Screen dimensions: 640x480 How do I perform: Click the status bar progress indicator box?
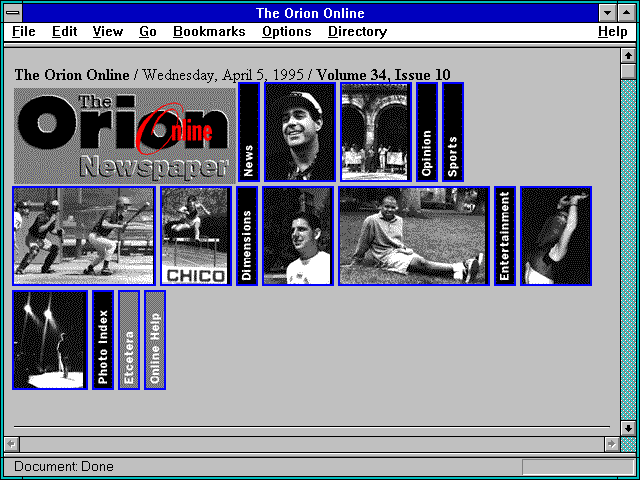578,467
